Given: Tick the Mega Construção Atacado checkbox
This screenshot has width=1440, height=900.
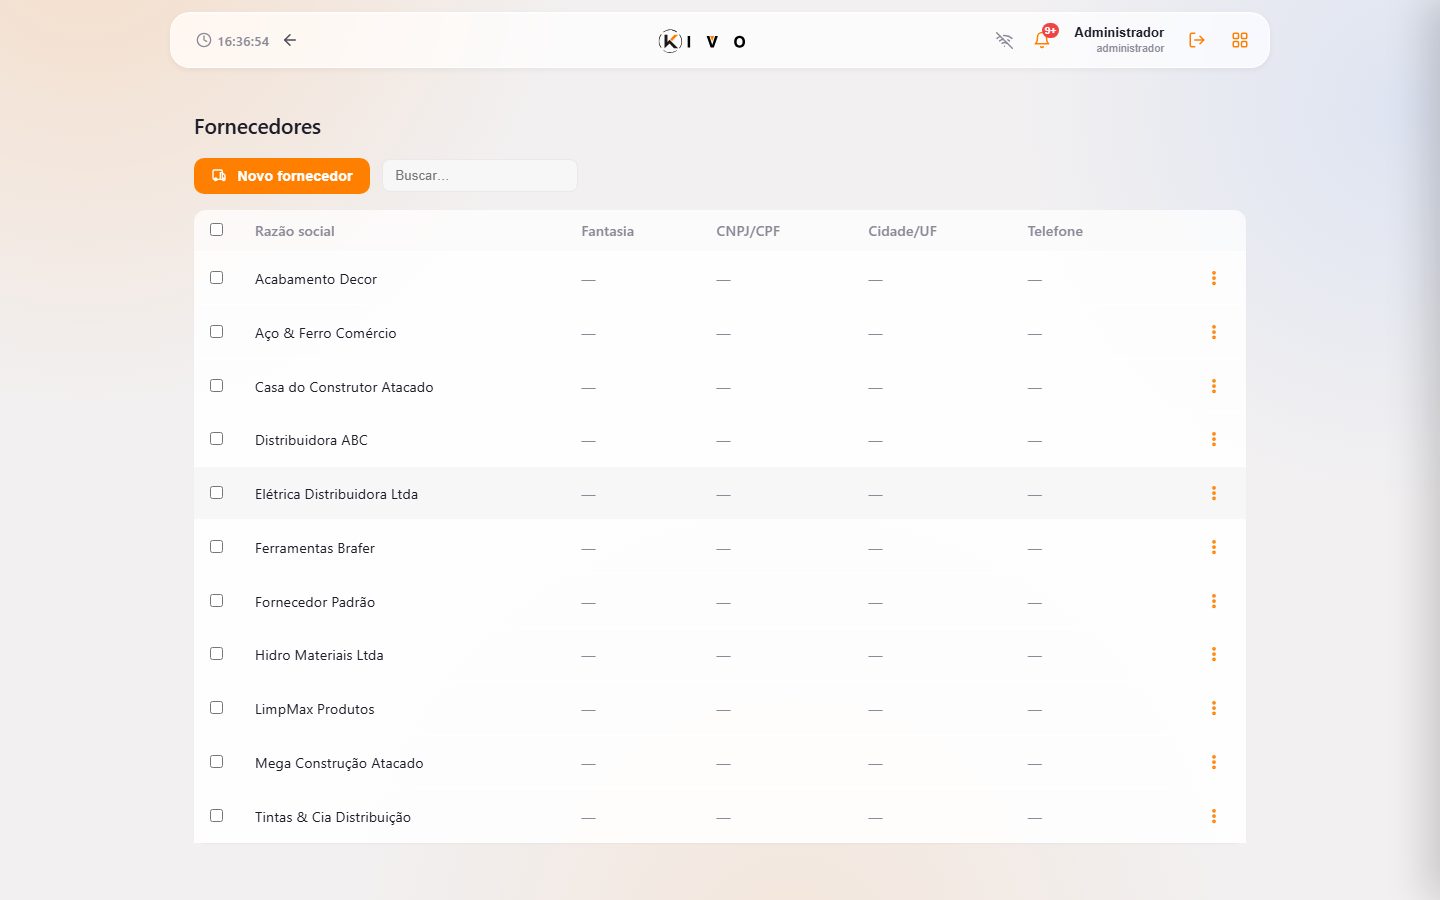Looking at the screenshot, I should click(x=216, y=761).
